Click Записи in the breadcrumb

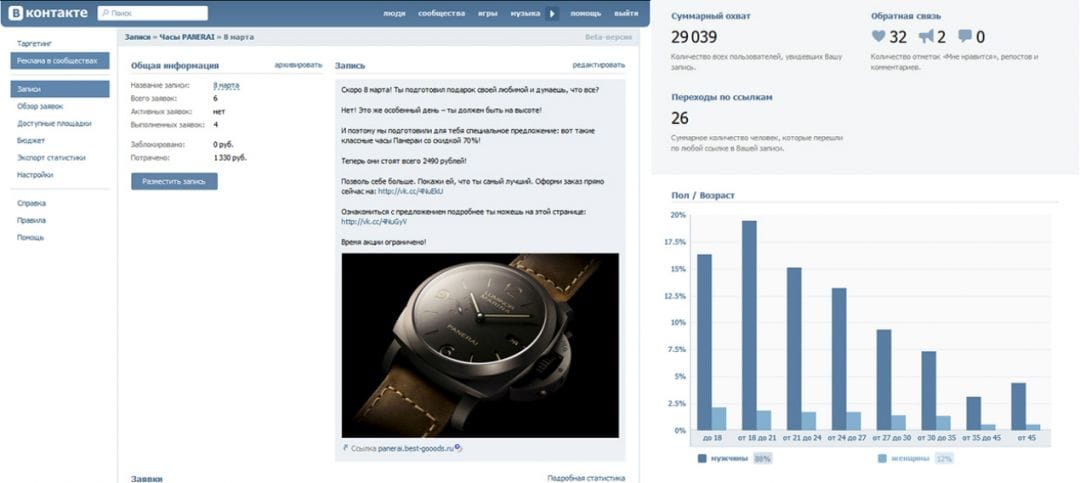(x=138, y=37)
